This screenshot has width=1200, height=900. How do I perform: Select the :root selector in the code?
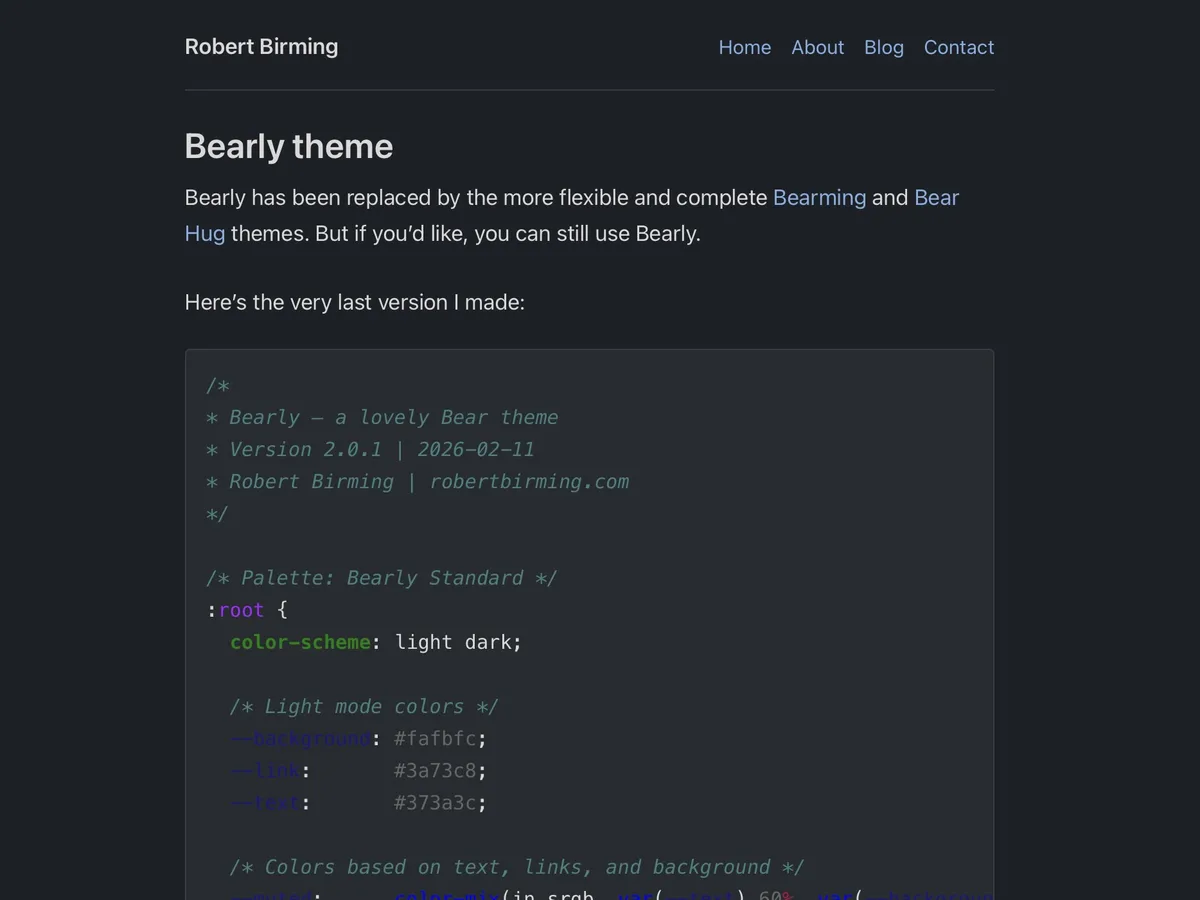(x=236, y=610)
